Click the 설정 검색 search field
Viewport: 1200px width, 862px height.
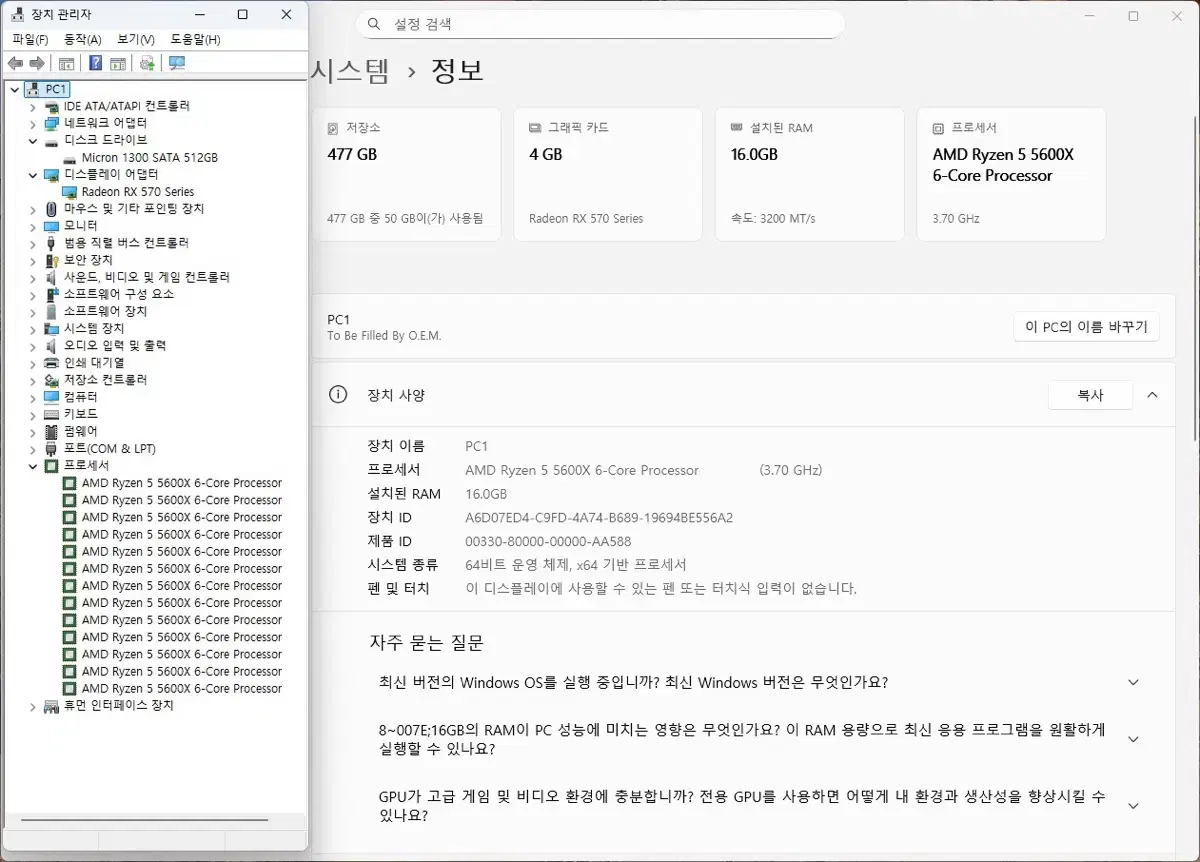pos(600,24)
